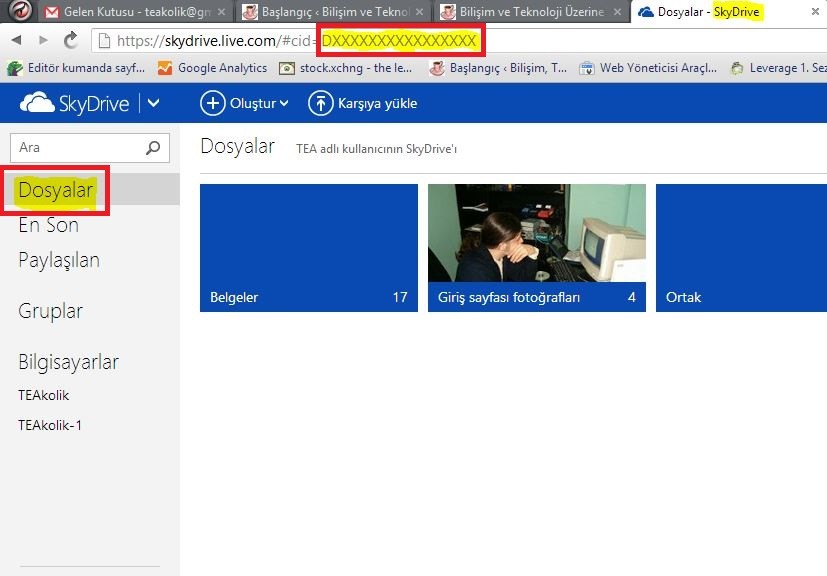Click the browser back arrow
This screenshot has height=576, width=827.
tap(16, 40)
